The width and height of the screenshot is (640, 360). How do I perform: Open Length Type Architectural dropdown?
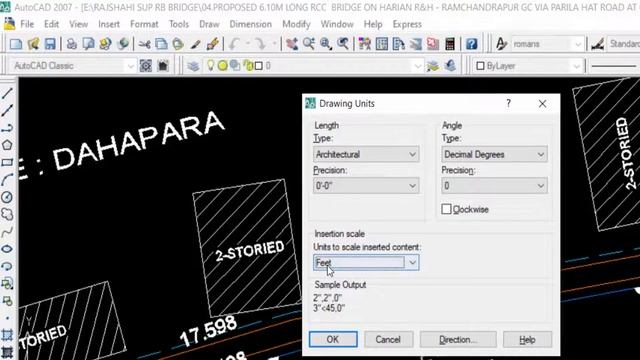[x=366, y=154]
